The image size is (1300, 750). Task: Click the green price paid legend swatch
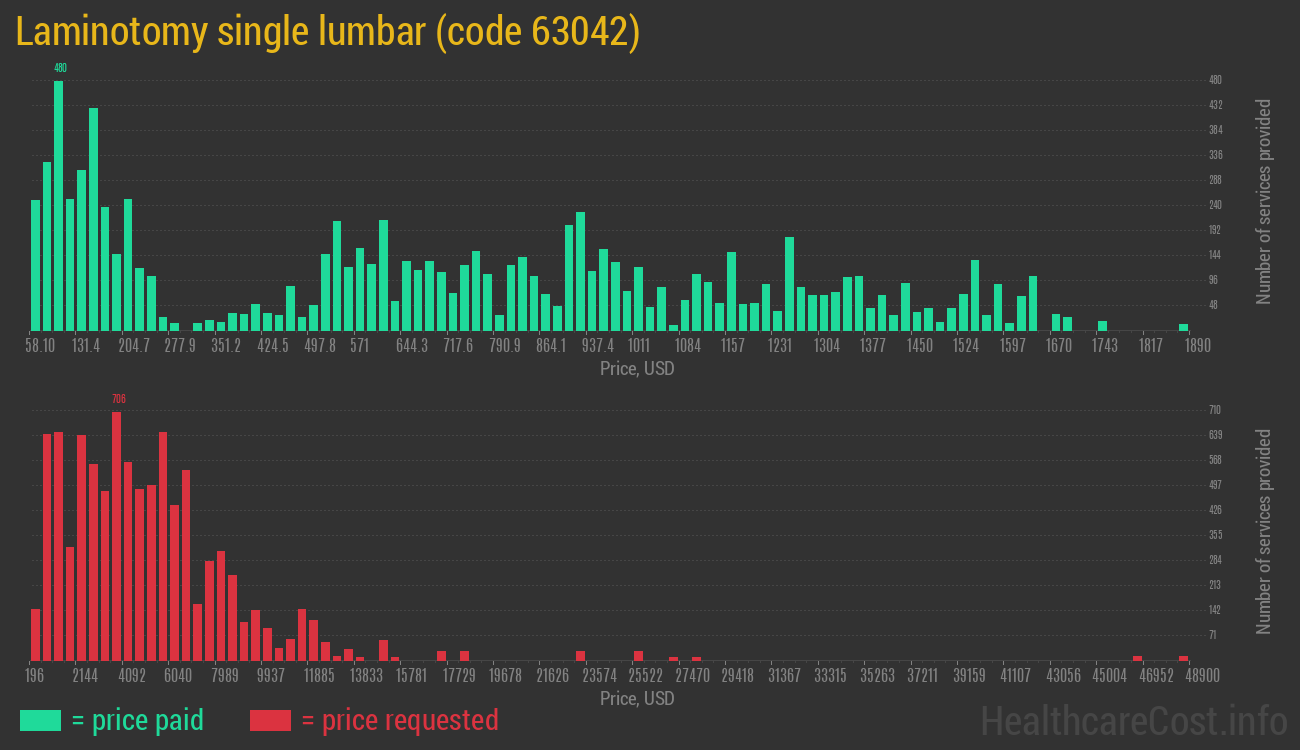click(x=40, y=720)
